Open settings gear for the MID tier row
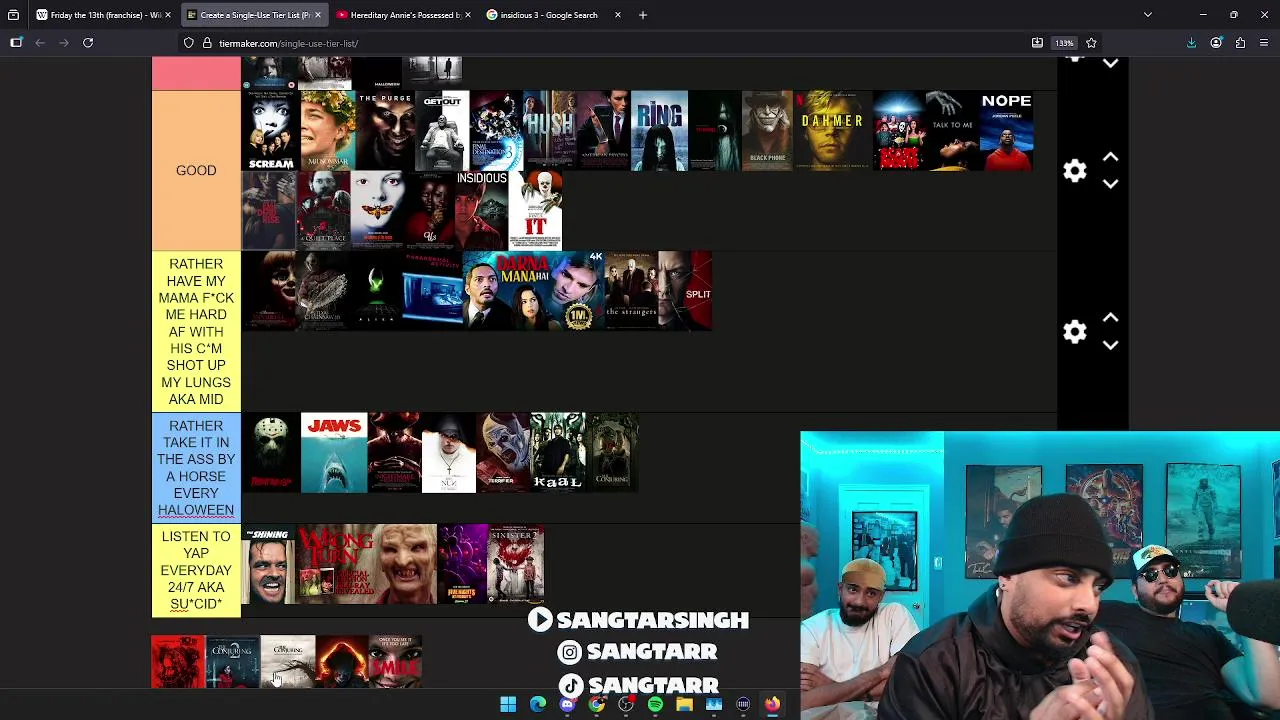The width and height of the screenshot is (1280, 720). [x=1075, y=332]
